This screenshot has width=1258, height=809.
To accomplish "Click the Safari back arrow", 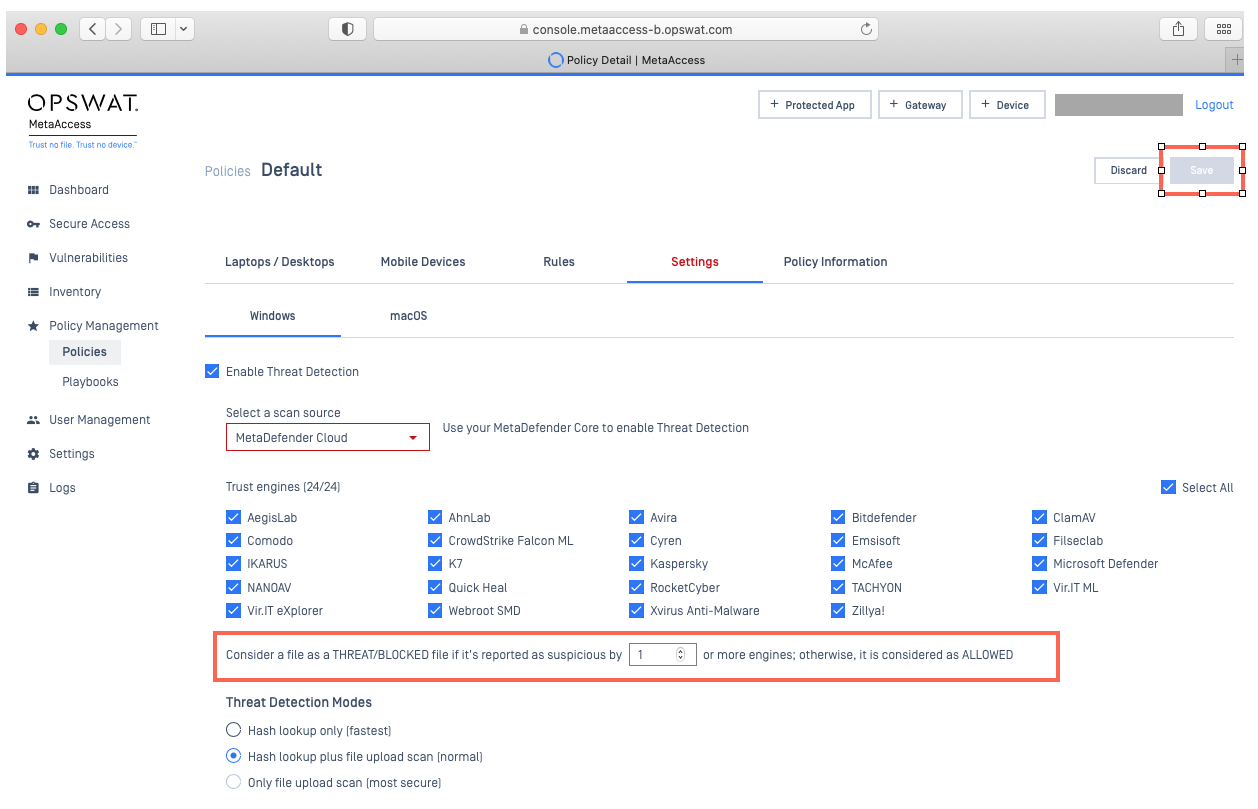I will 93,29.
